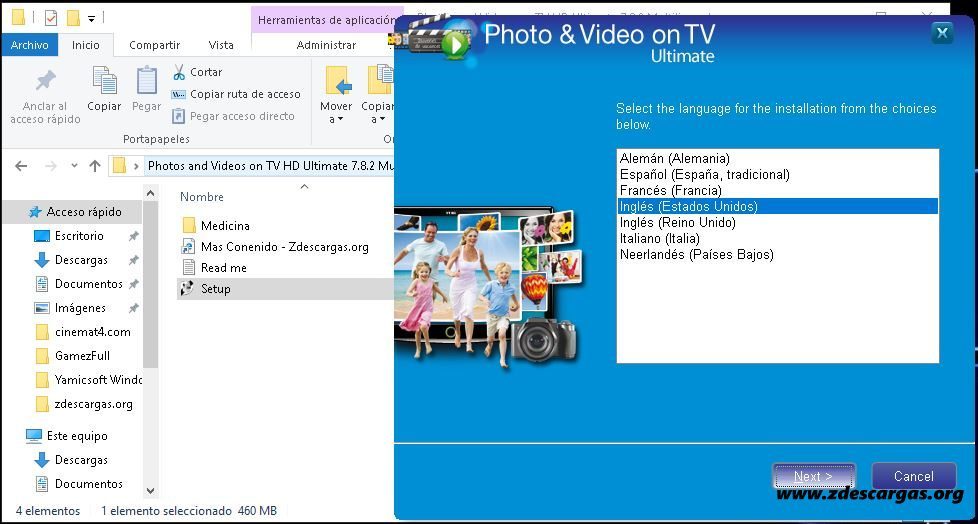Viewport: 978px width, 524px height.
Task: Click Cancel in the installer
Action: 913,476
